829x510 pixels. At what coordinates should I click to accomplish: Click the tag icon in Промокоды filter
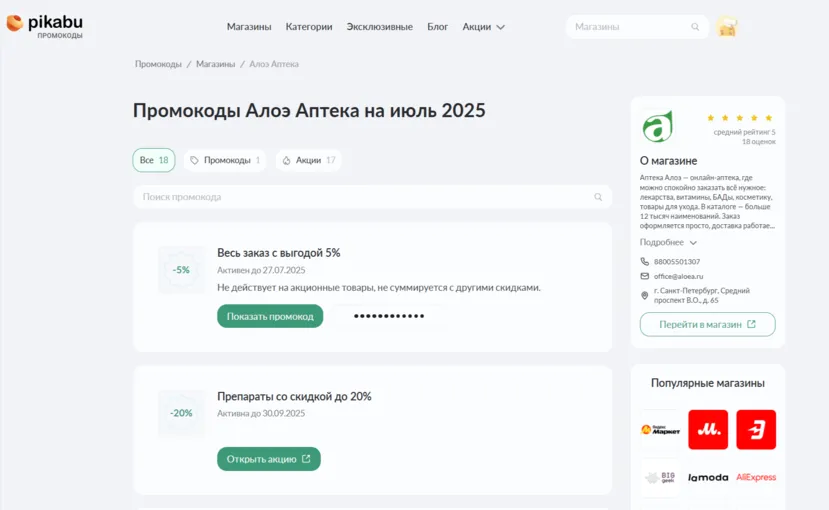point(194,160)
